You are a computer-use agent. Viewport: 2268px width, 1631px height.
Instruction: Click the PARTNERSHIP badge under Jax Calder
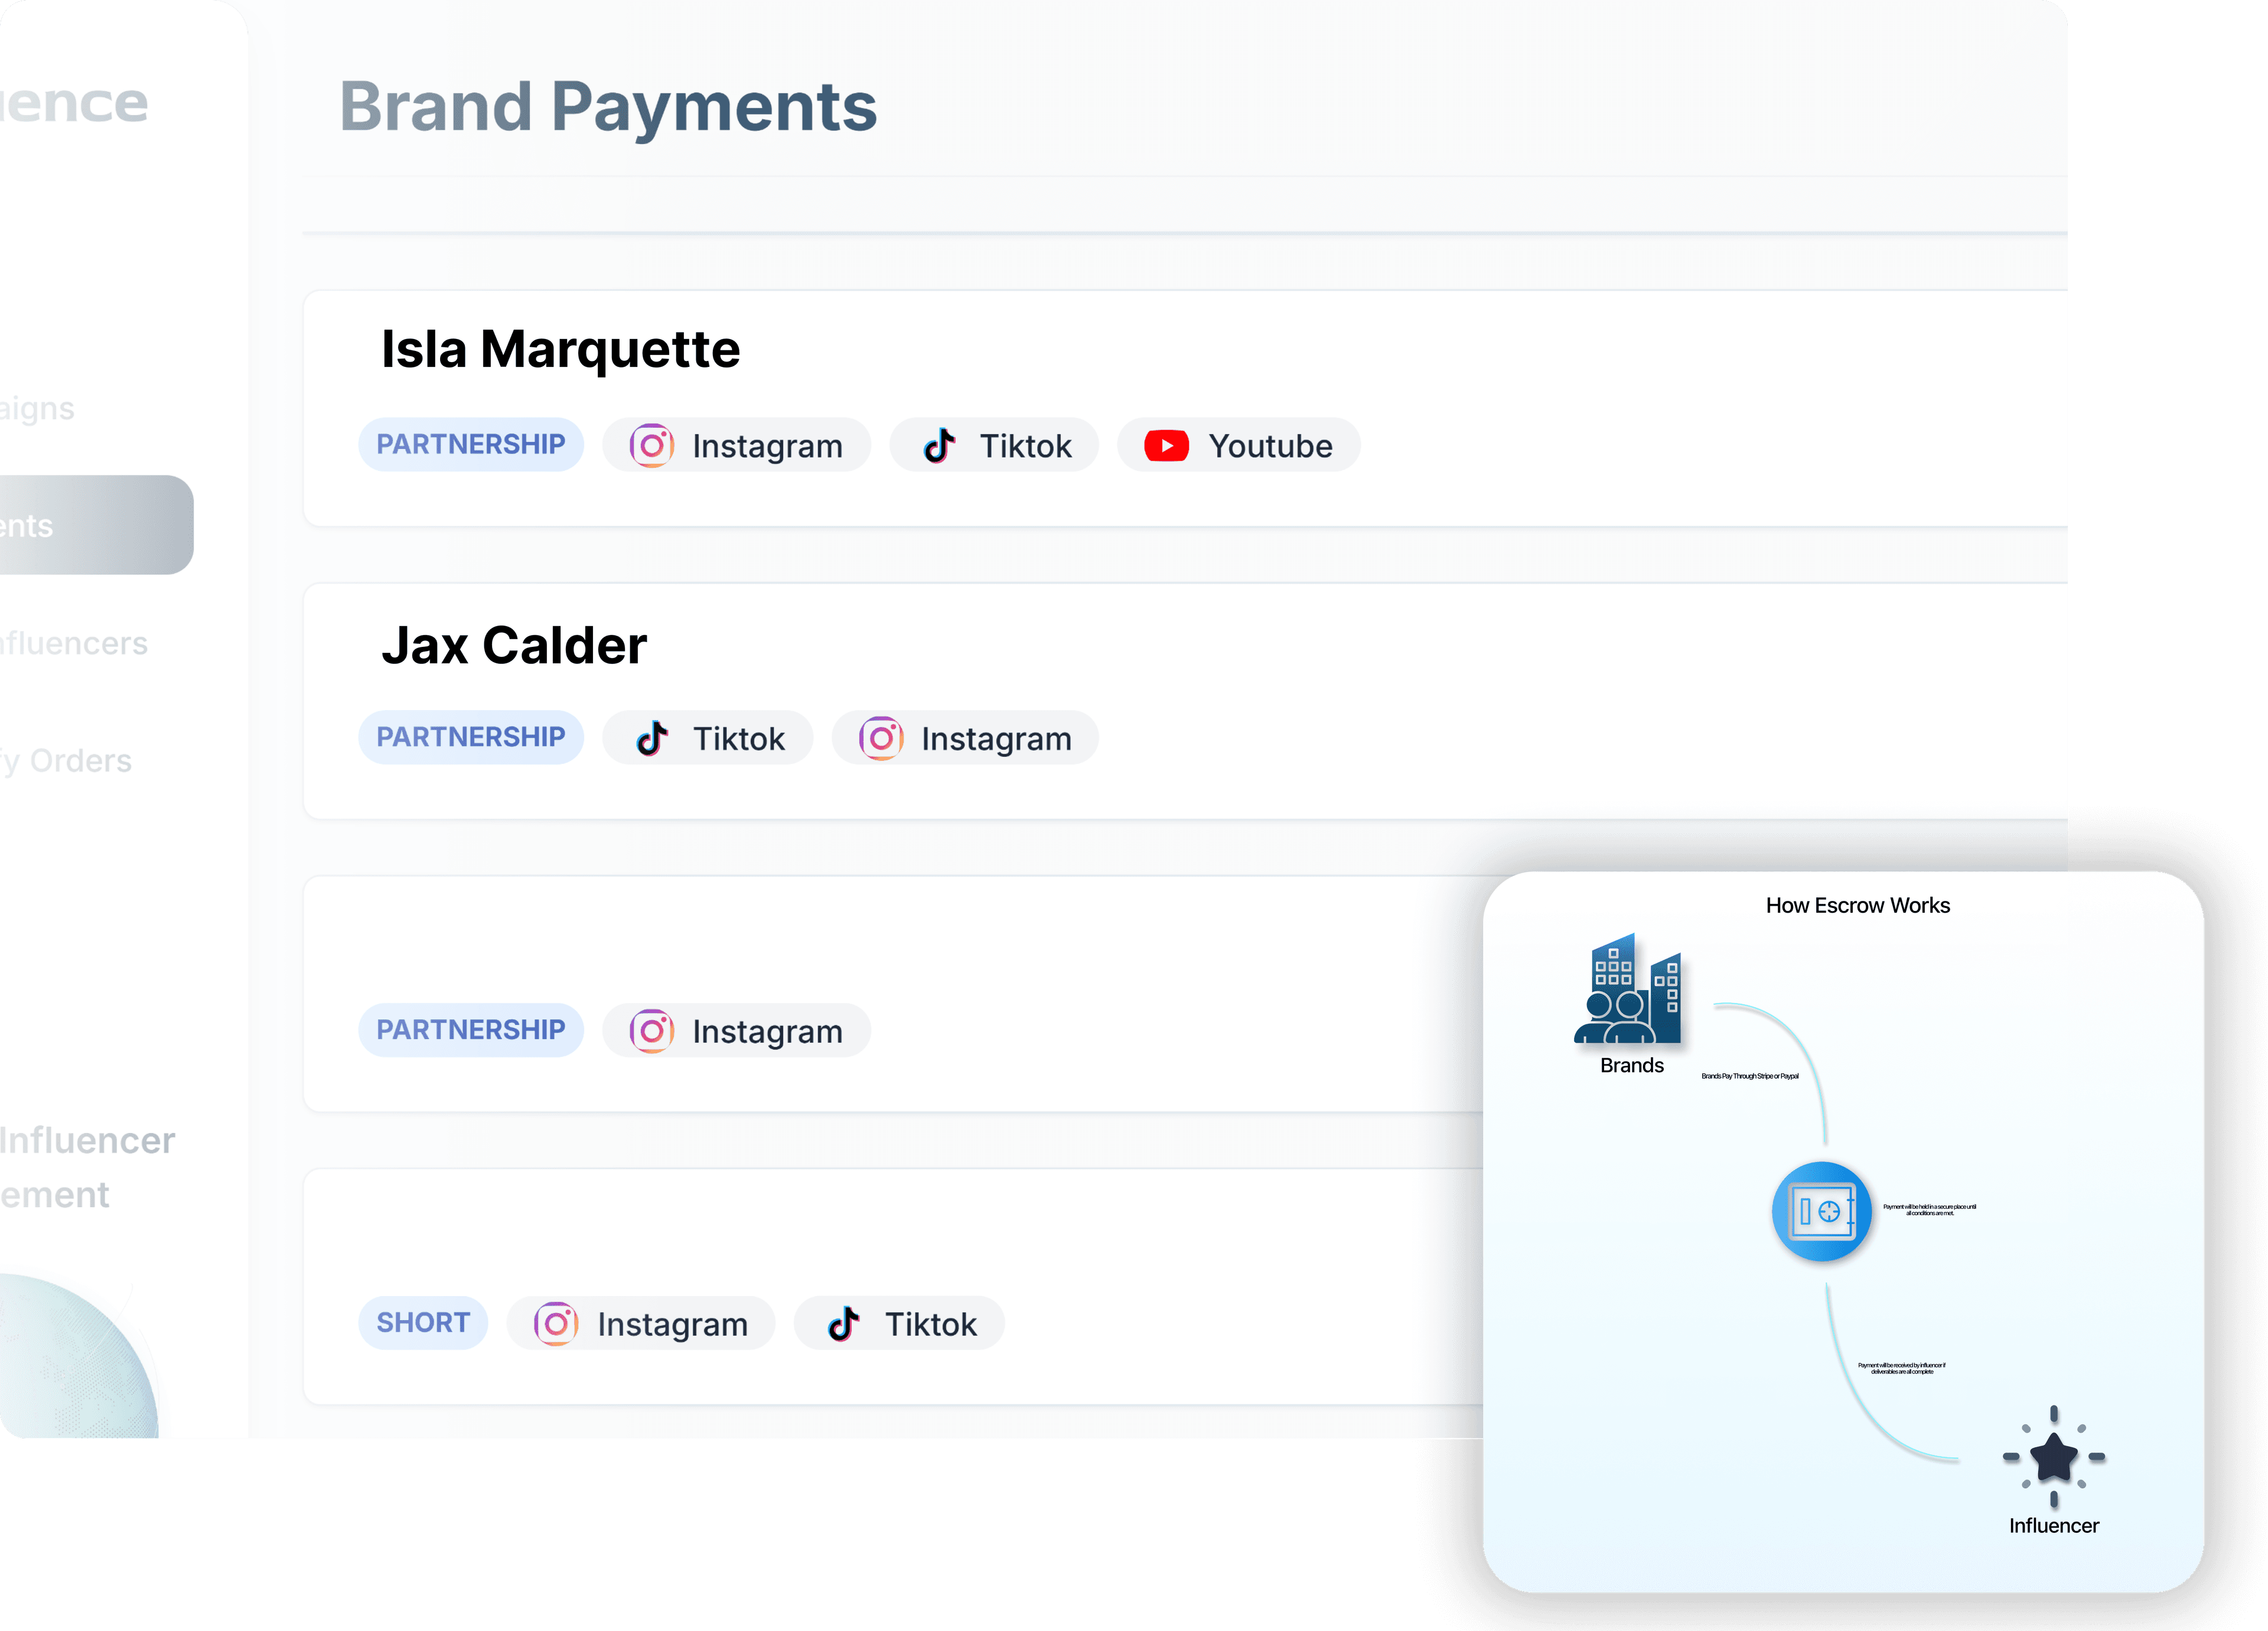coord(471,737)
